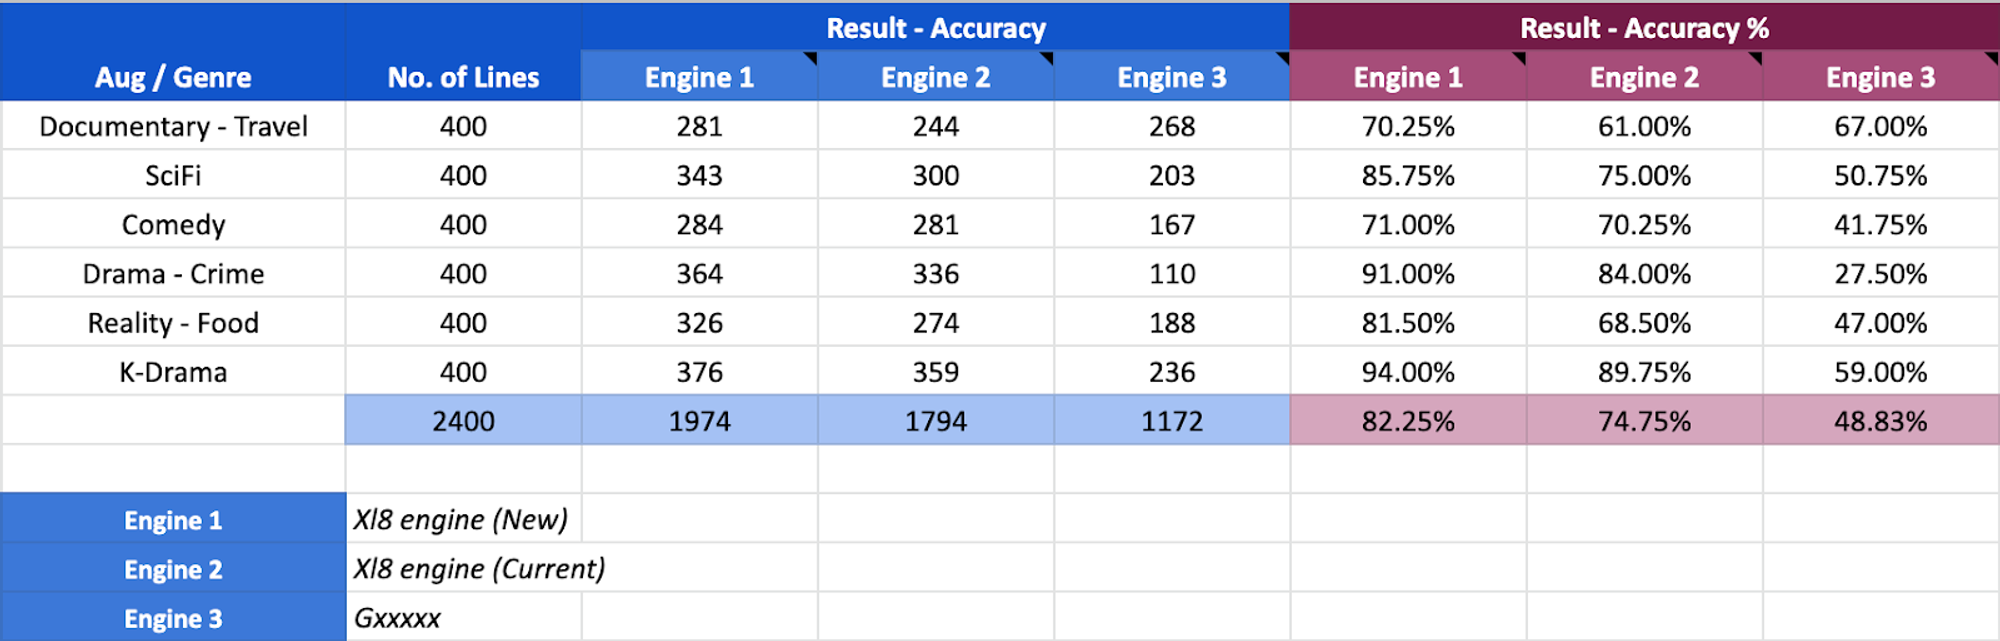The image size is (2000, 641).
Task: Click note indicator triangle on blue Engine 1 header
Action: point(811,57)
